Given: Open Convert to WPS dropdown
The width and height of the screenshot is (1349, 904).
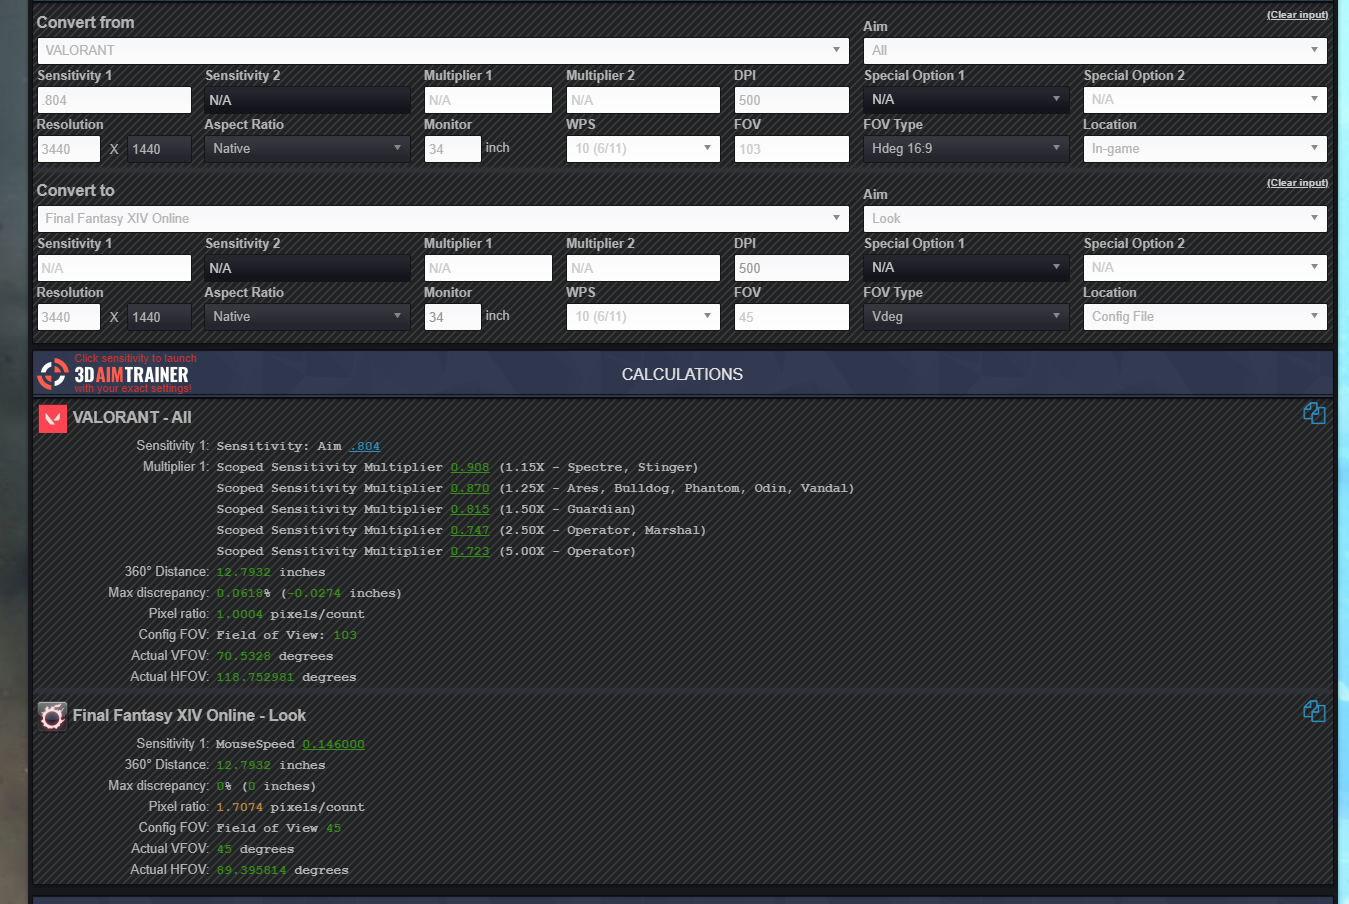Looking at the screenshot, I should (x=643, y=316).
